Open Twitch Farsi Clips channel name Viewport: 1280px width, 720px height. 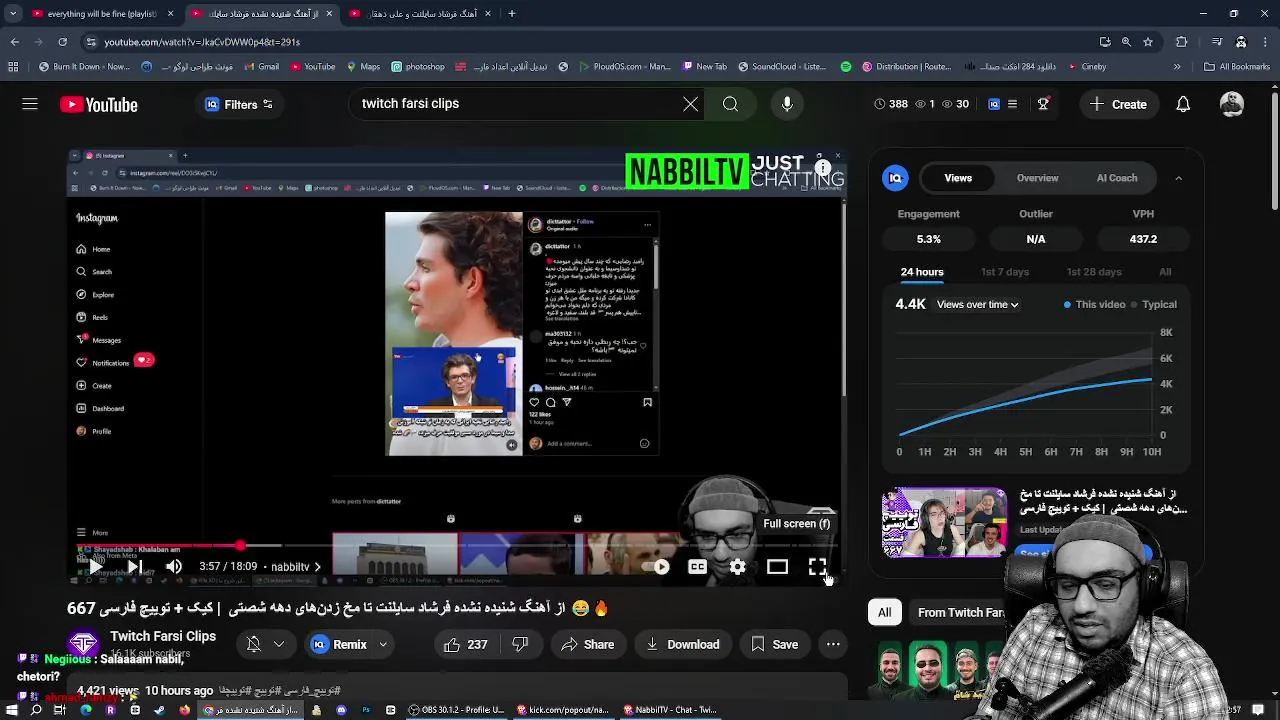pyautogui.click(x=163, y=636)
